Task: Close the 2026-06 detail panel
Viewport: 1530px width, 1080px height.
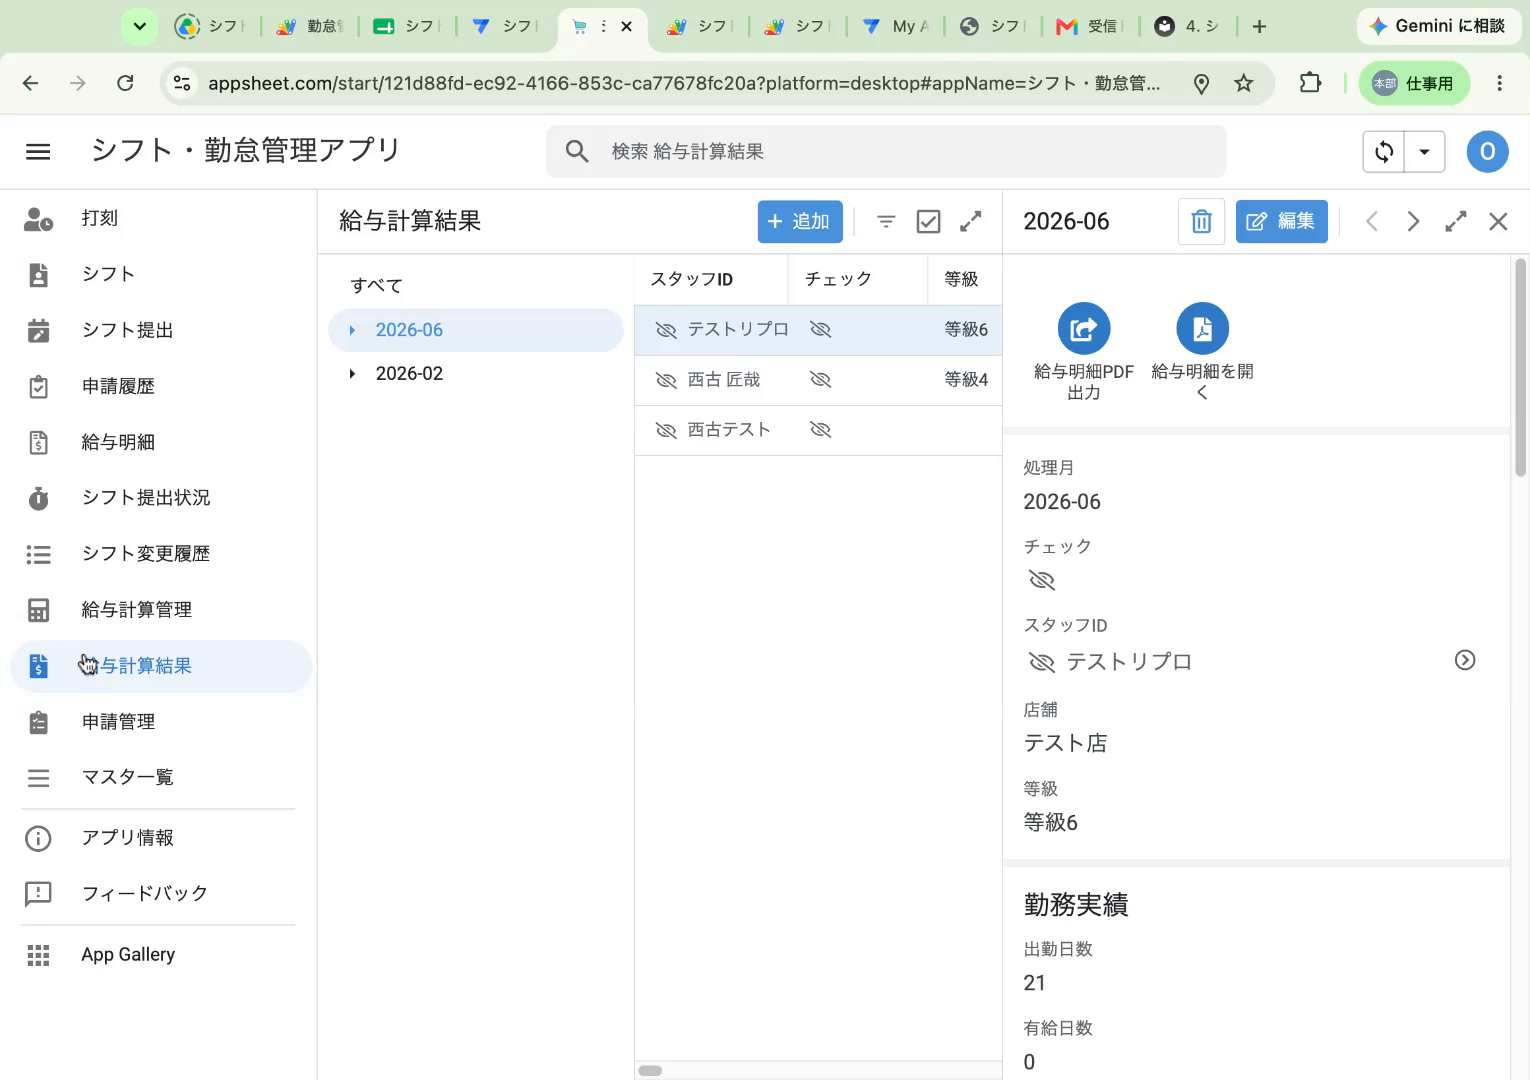Action: 1498,221
